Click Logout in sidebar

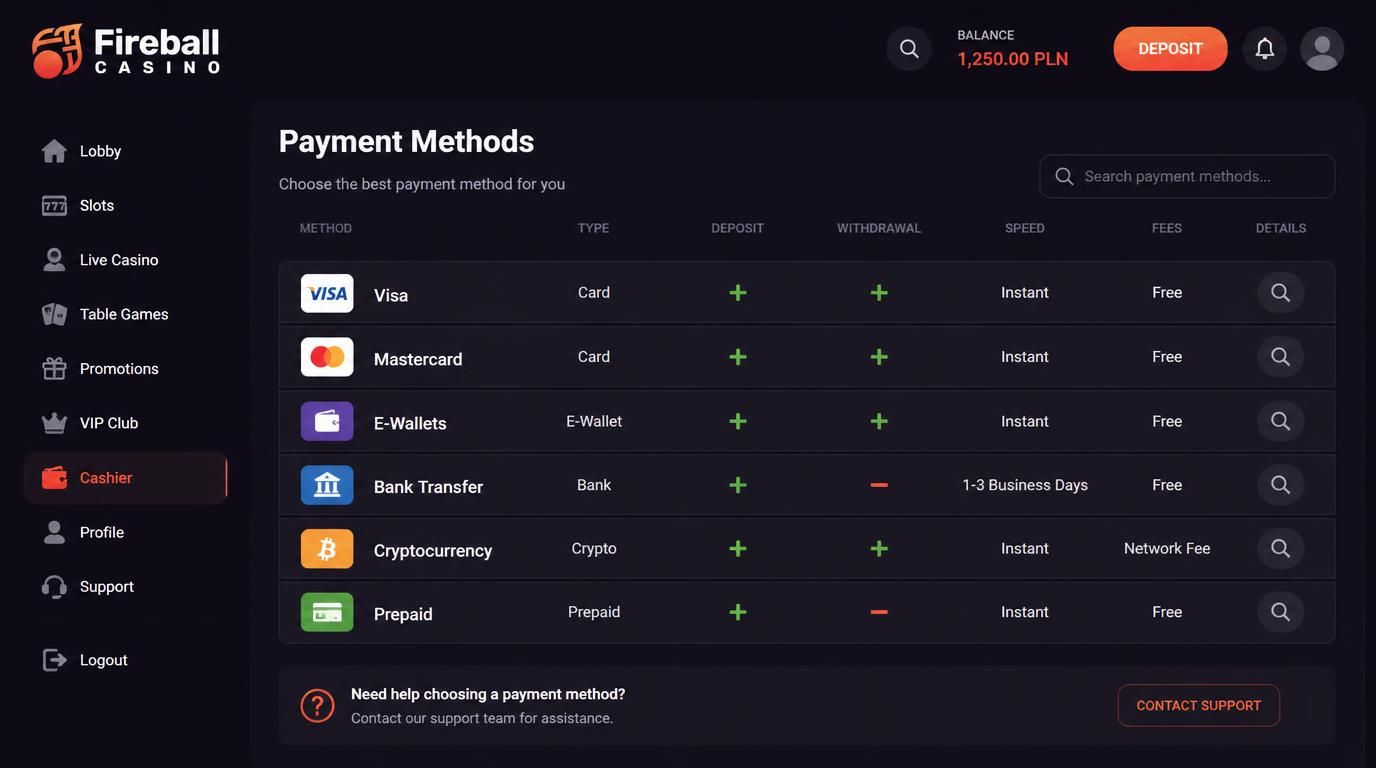126,660
